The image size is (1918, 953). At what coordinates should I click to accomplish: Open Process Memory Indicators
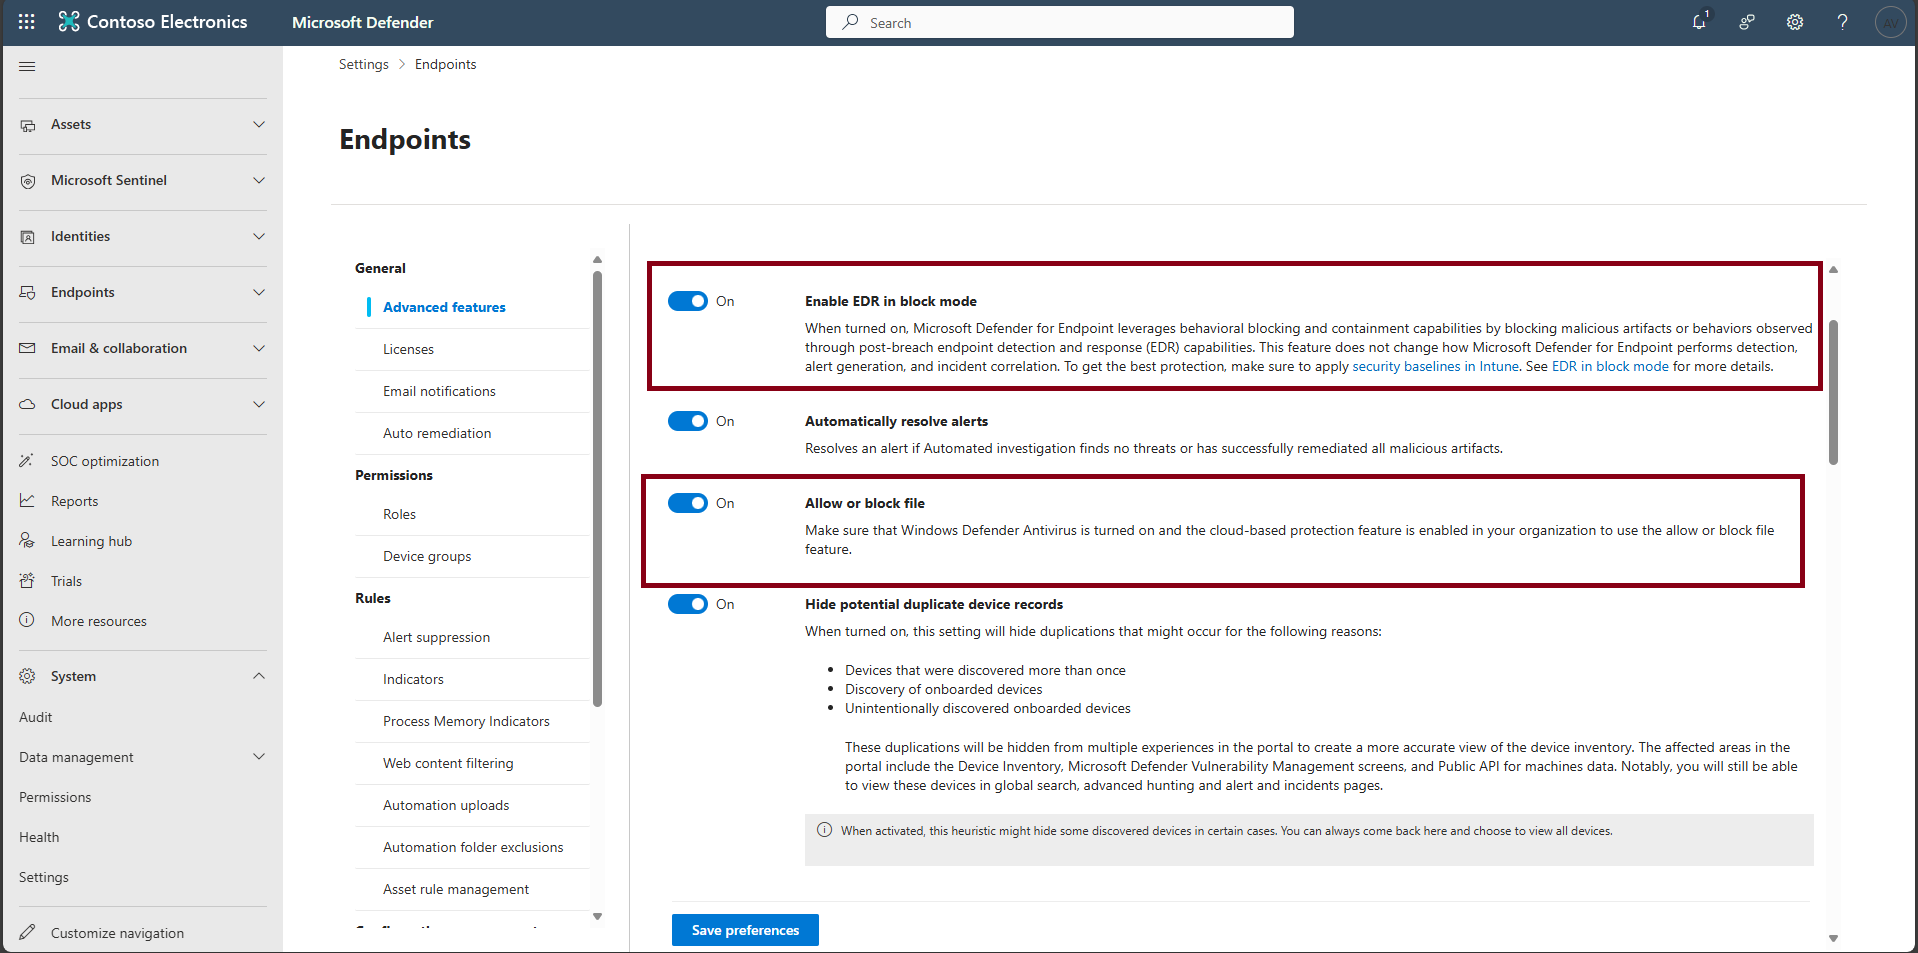(x=466, y=721)
